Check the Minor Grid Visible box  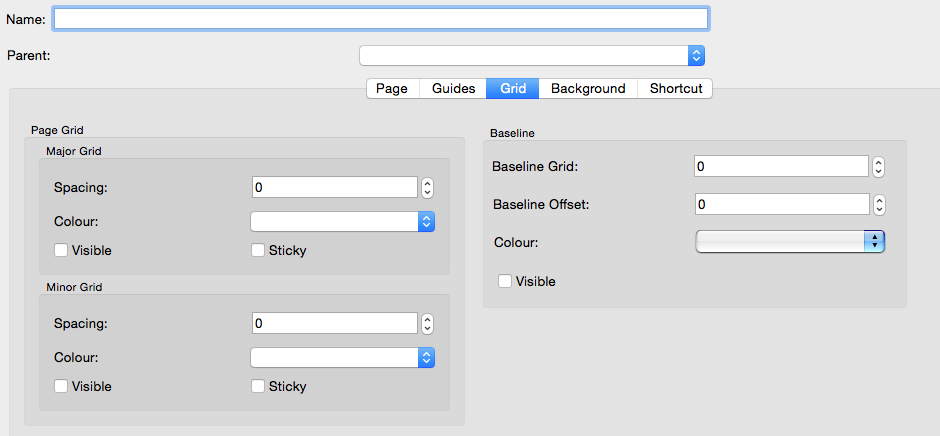[61, 386]
